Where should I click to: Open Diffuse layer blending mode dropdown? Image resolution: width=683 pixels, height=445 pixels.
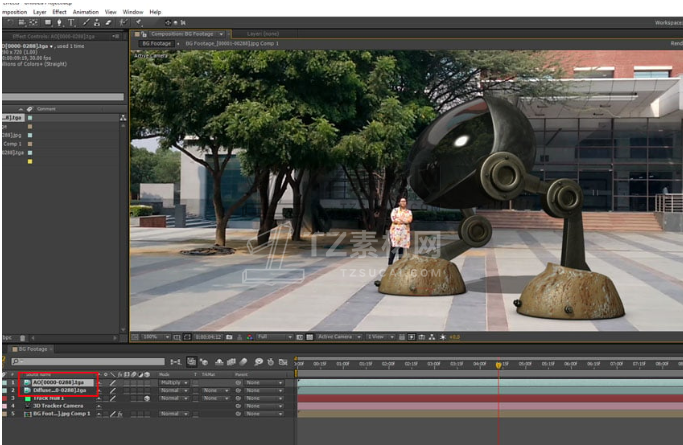click(x=174, y=391)
